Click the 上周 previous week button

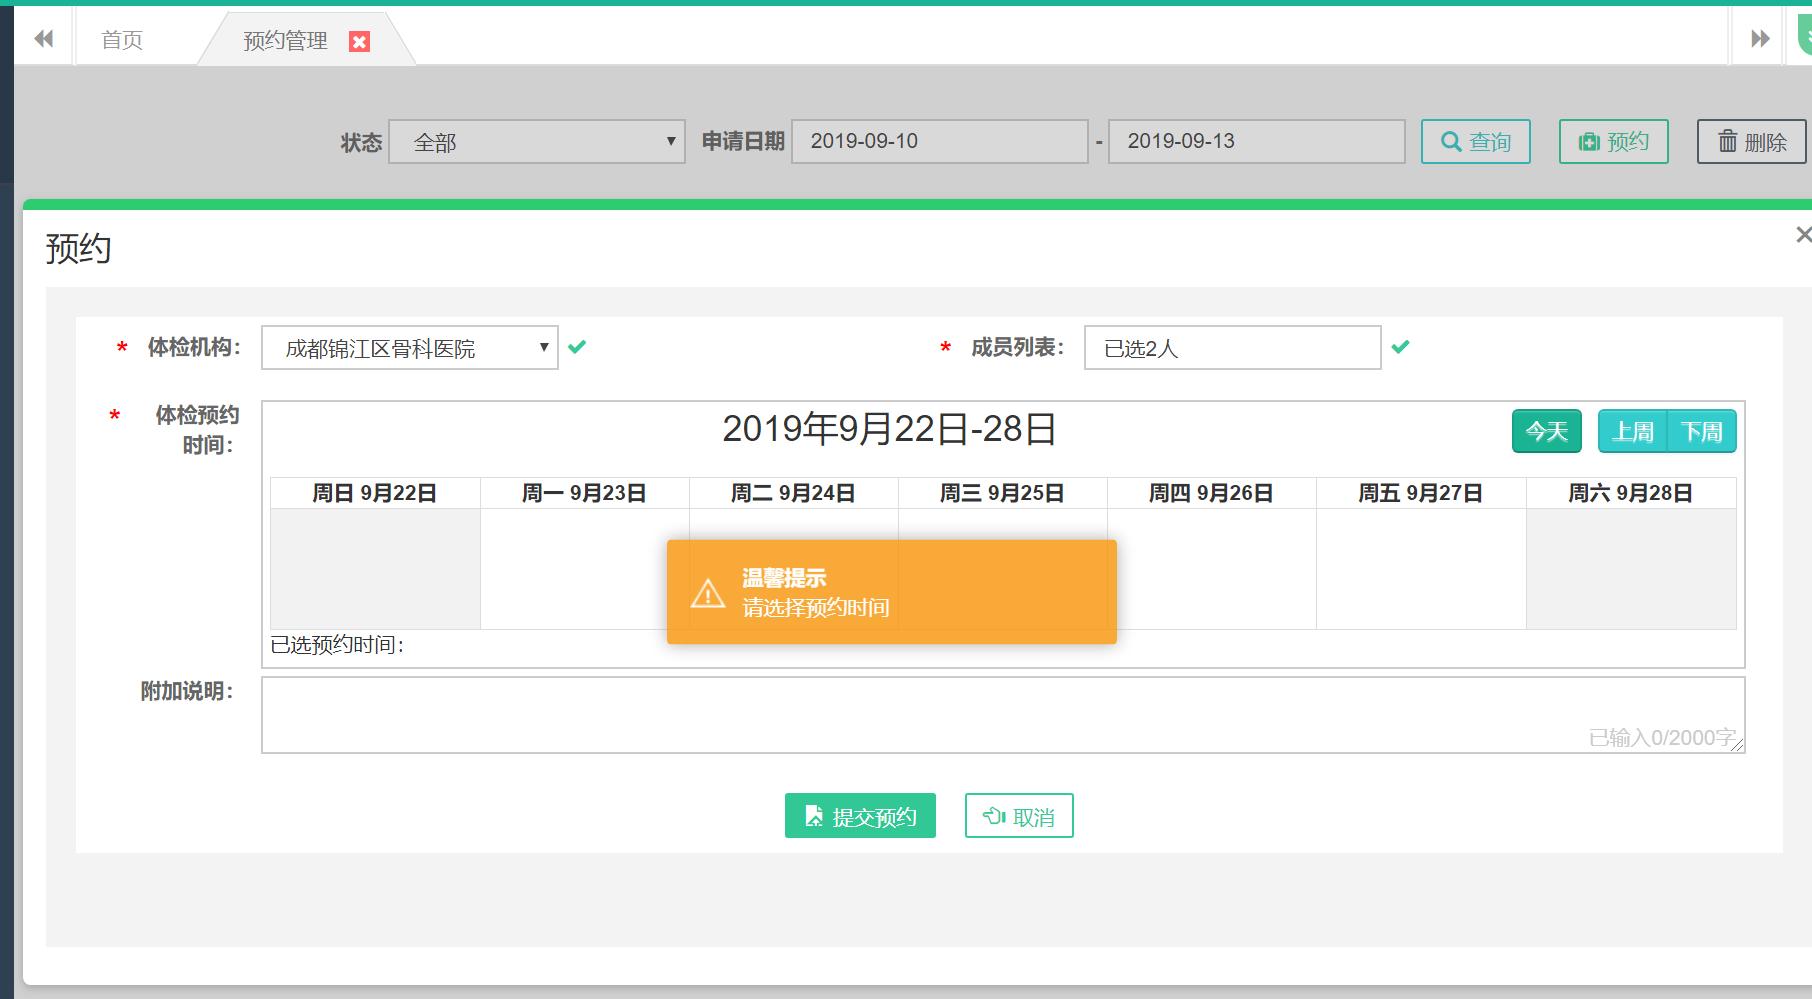1632,431
